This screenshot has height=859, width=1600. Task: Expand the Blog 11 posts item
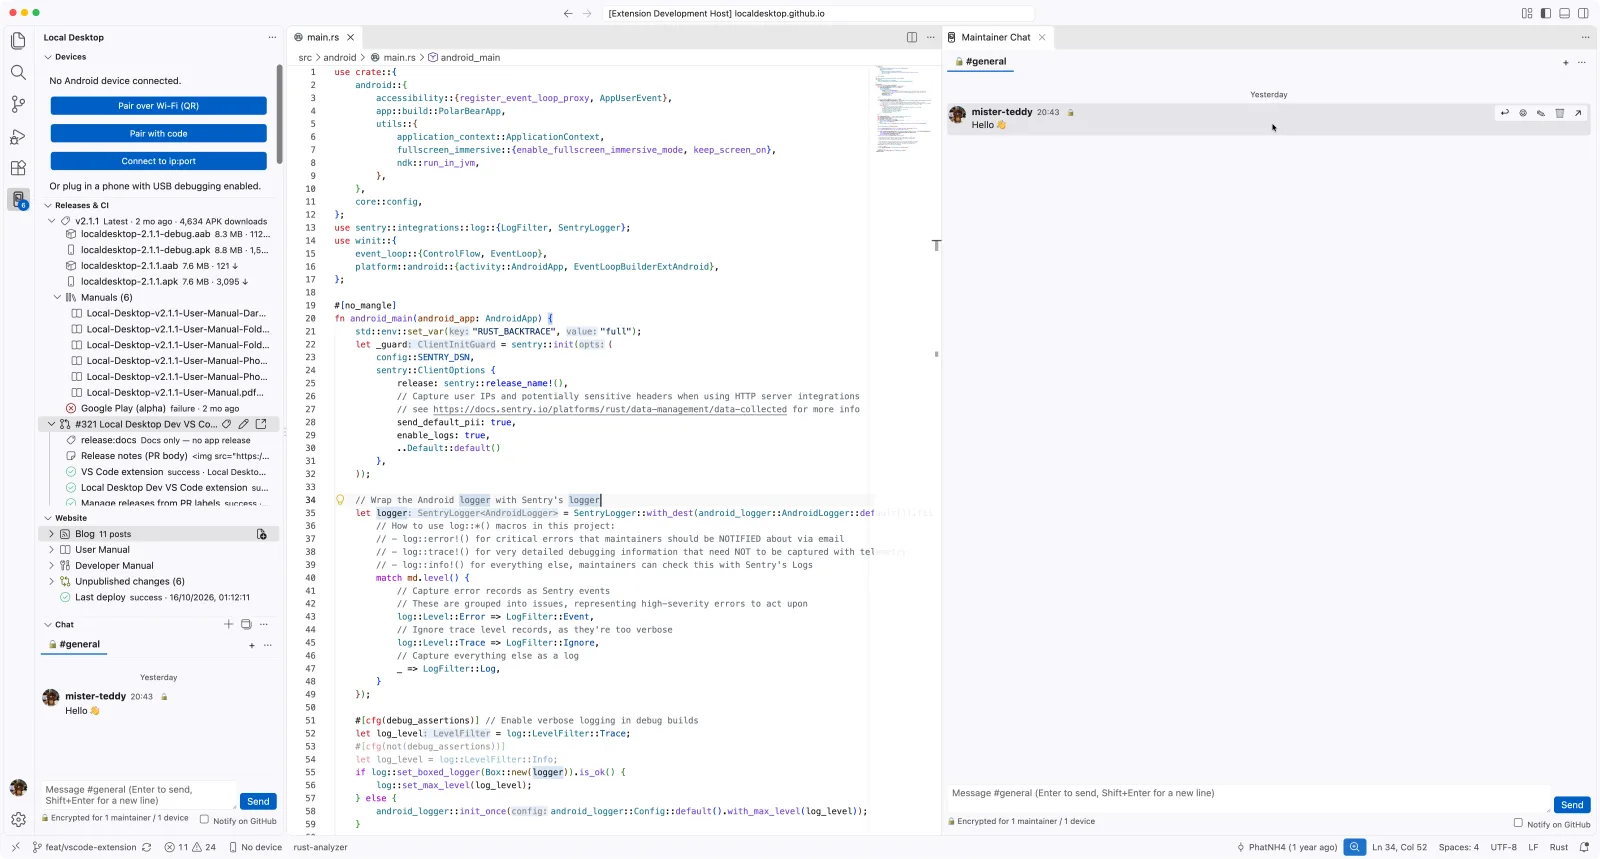click(x=52, y=534)
